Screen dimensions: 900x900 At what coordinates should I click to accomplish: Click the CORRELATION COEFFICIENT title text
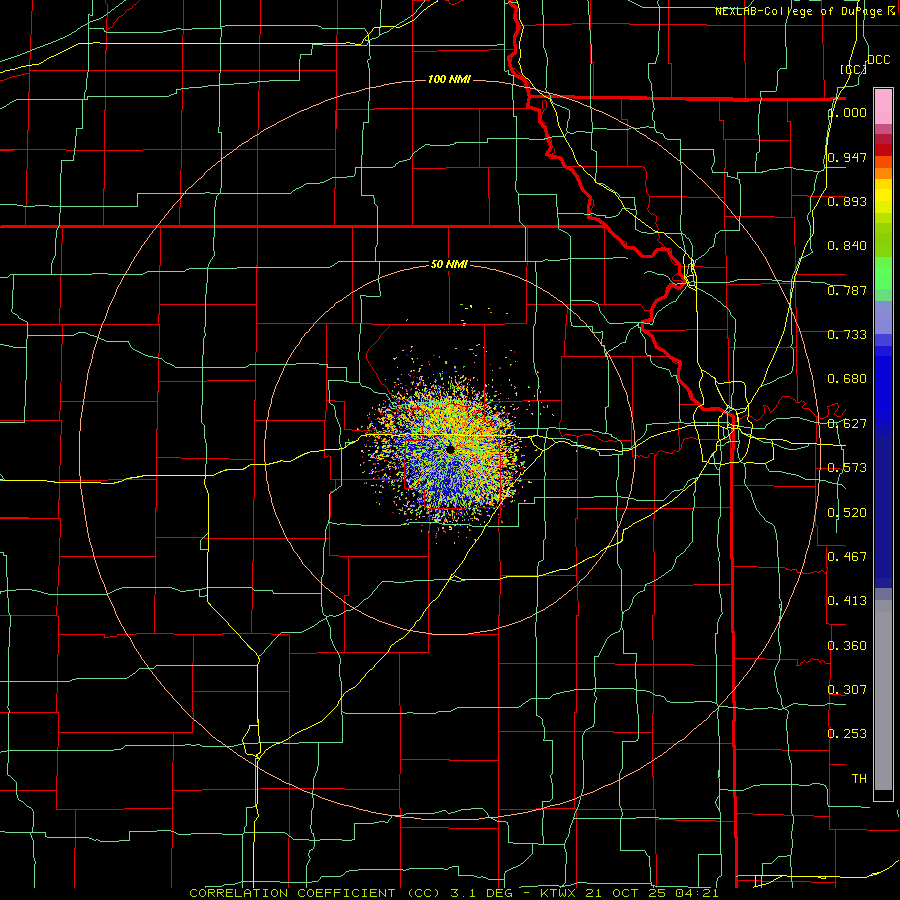[292, 893]
